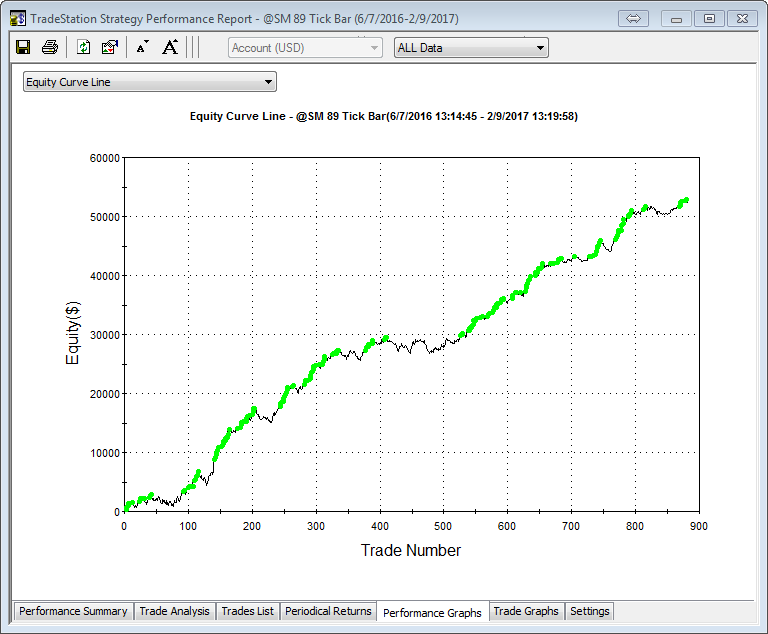Click the TradeStation app icon in title bar
The height and width of the screenshot is (634, 768).
click(17, 18)
